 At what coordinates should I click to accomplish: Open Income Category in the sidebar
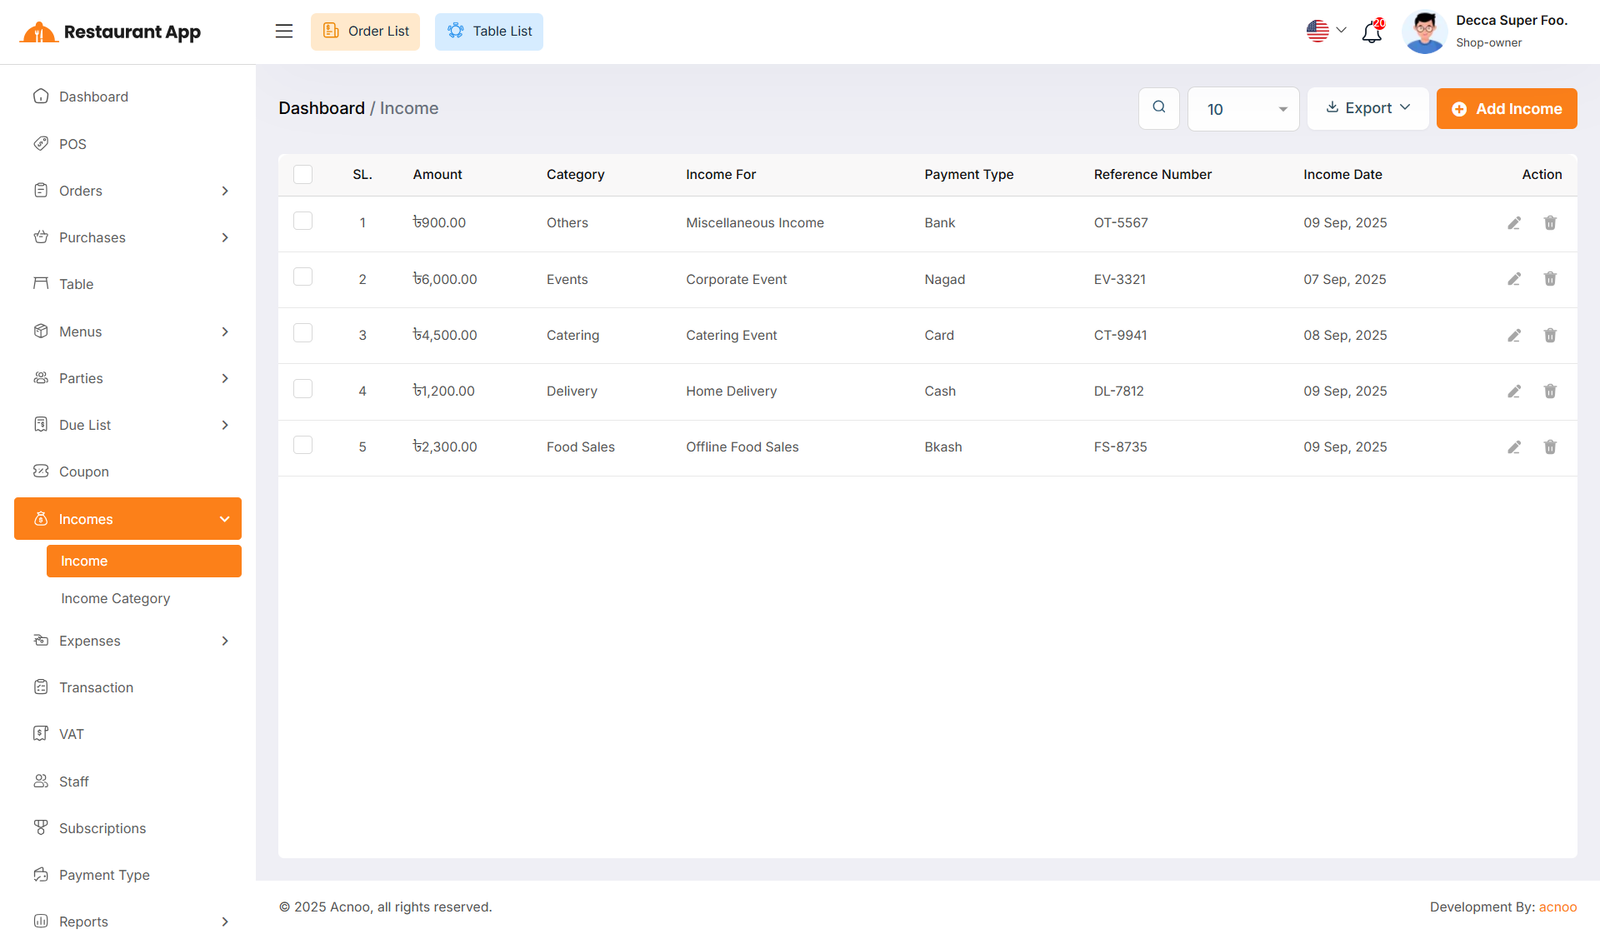[115, 598]
